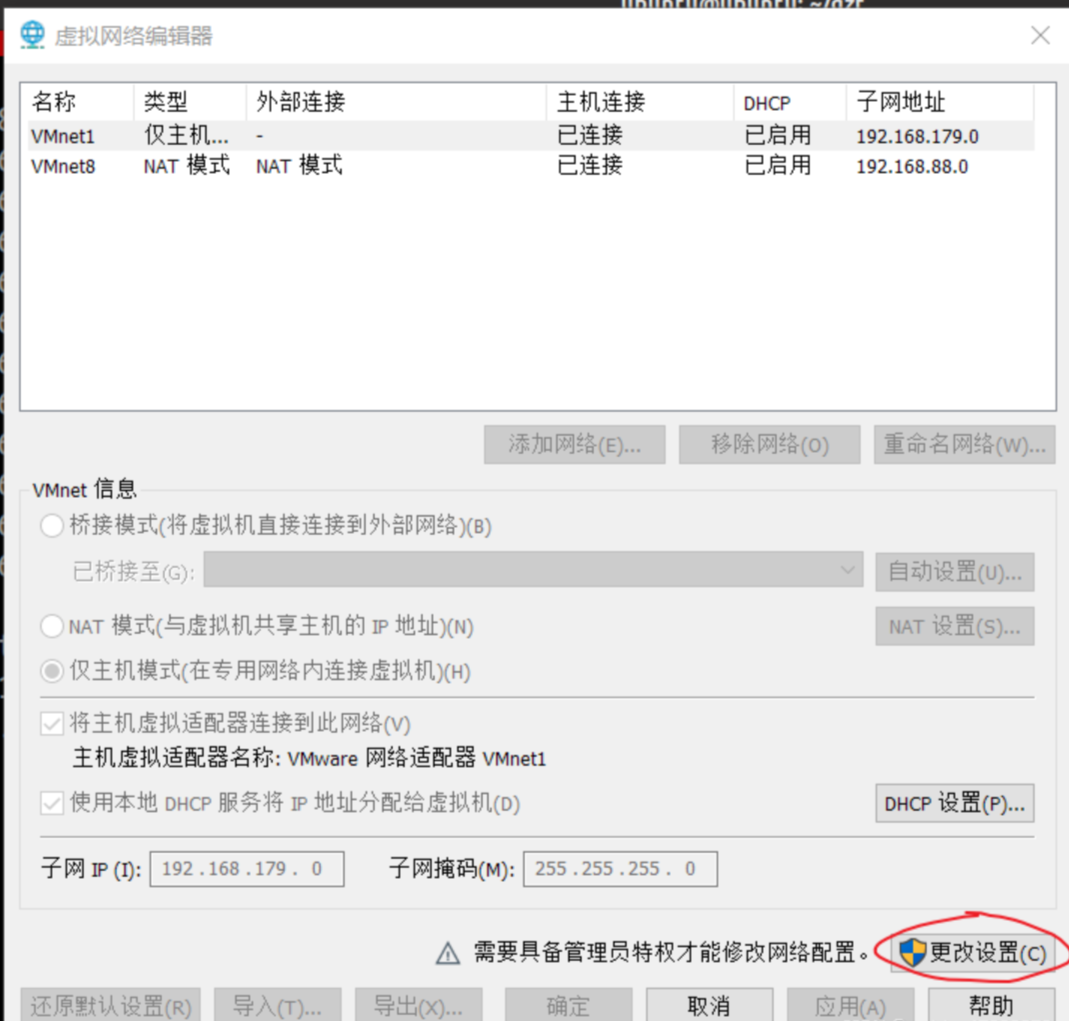Click VMnet1 type cell 仅主机...
Image resolution: width=1069 pixels, height=1021 pixels.
pyautogui.click(x=186, y=136)
